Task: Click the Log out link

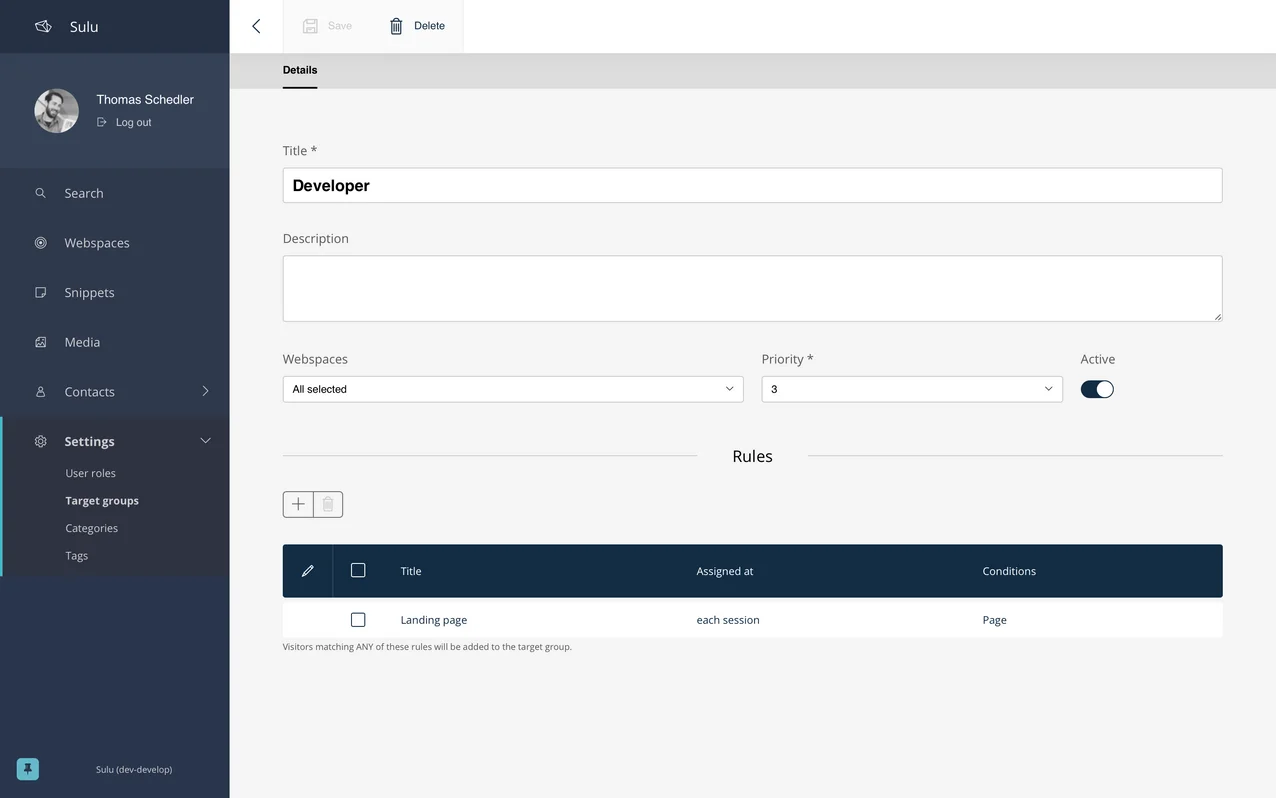Action: tap(133, 122)
